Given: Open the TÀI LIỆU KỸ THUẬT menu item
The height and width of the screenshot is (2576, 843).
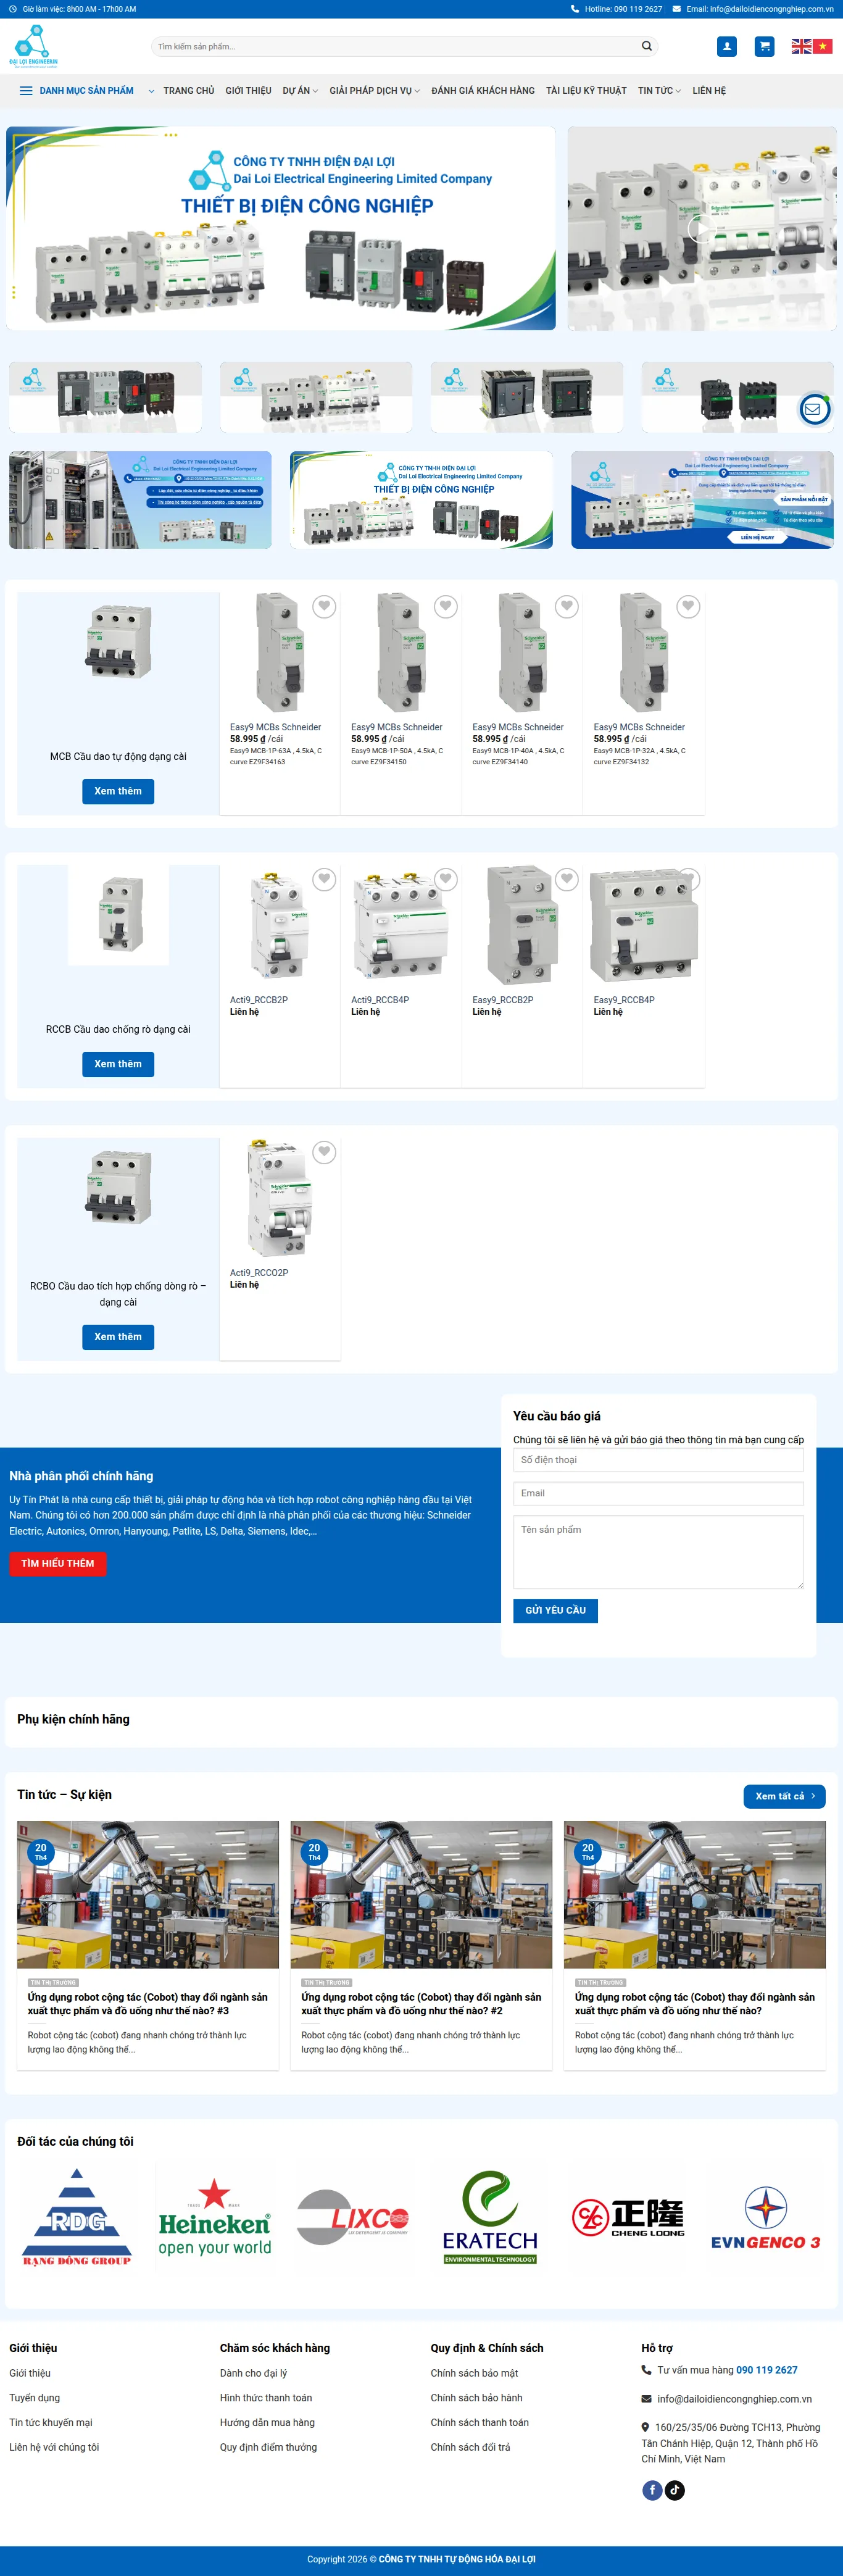Looking at the screenshot, I should pos(586,90).
